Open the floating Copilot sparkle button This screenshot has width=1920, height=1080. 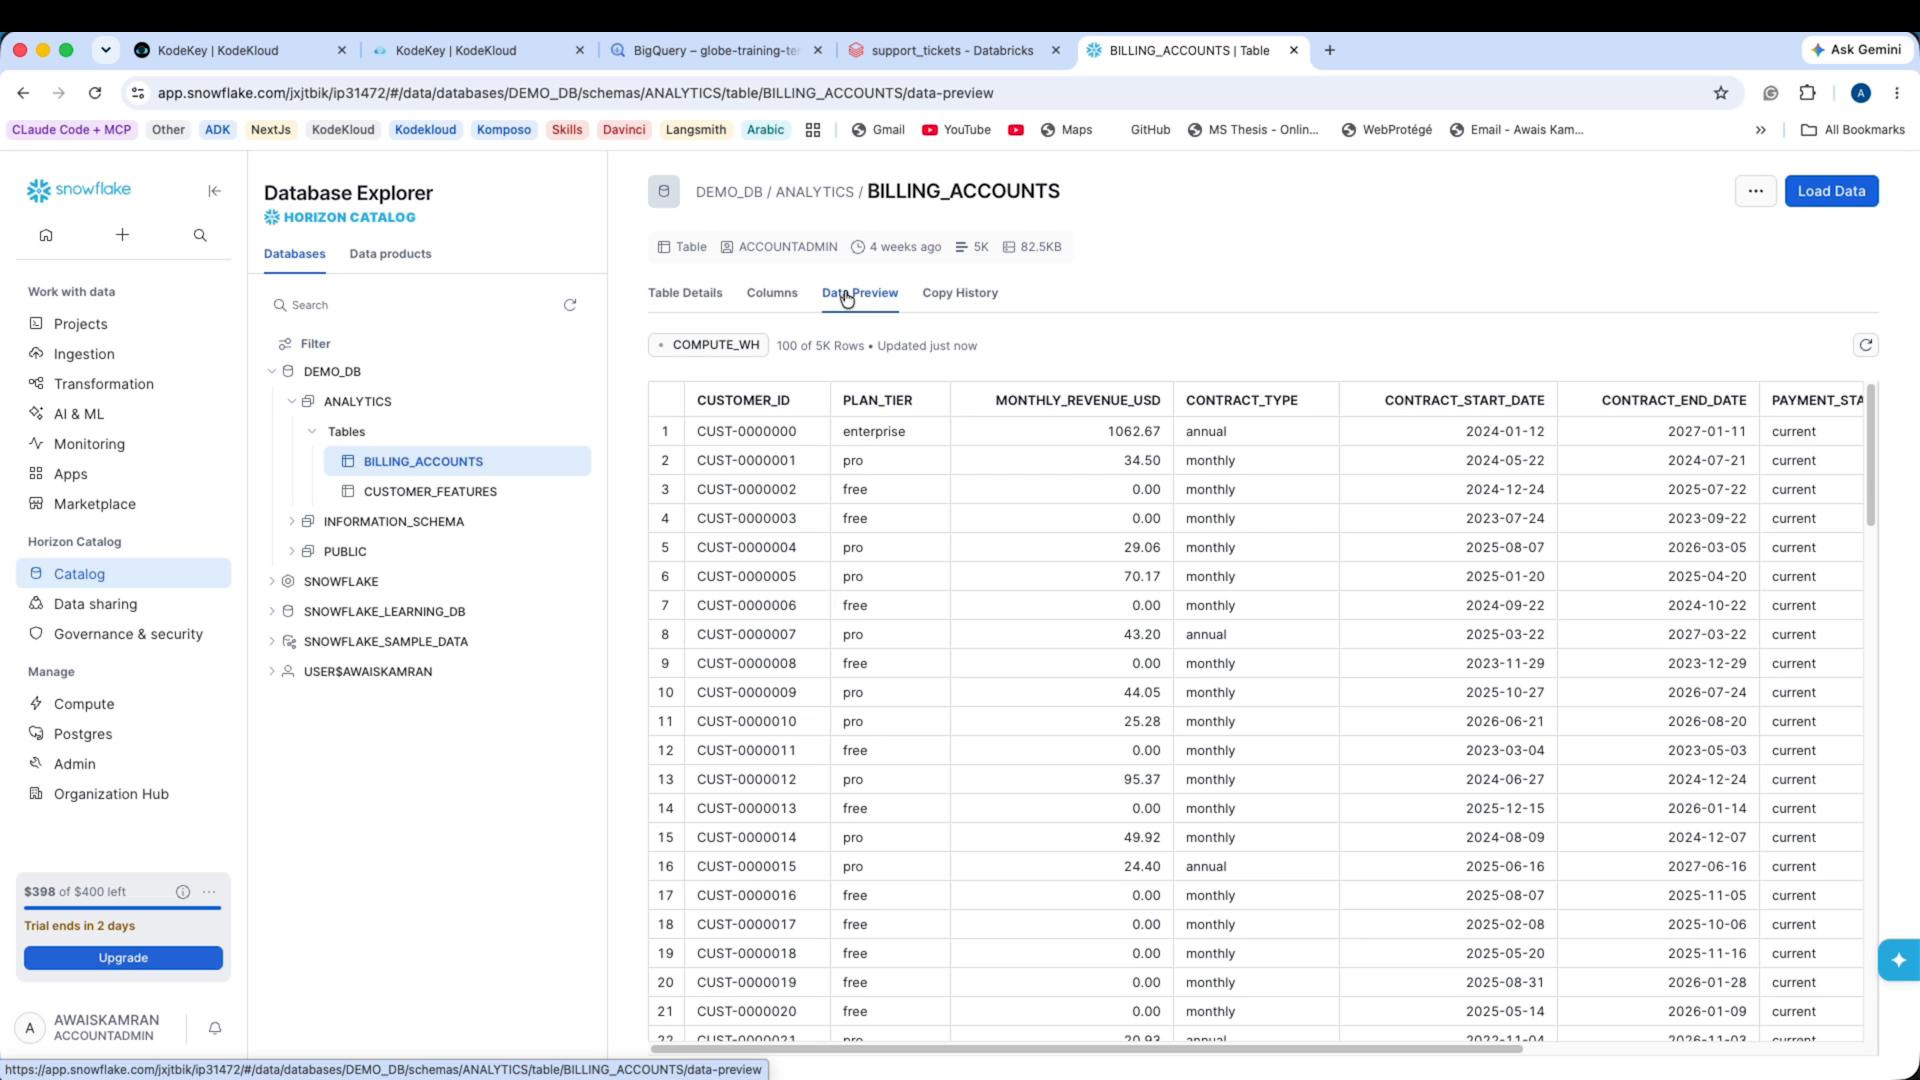tap(1898, 960)
